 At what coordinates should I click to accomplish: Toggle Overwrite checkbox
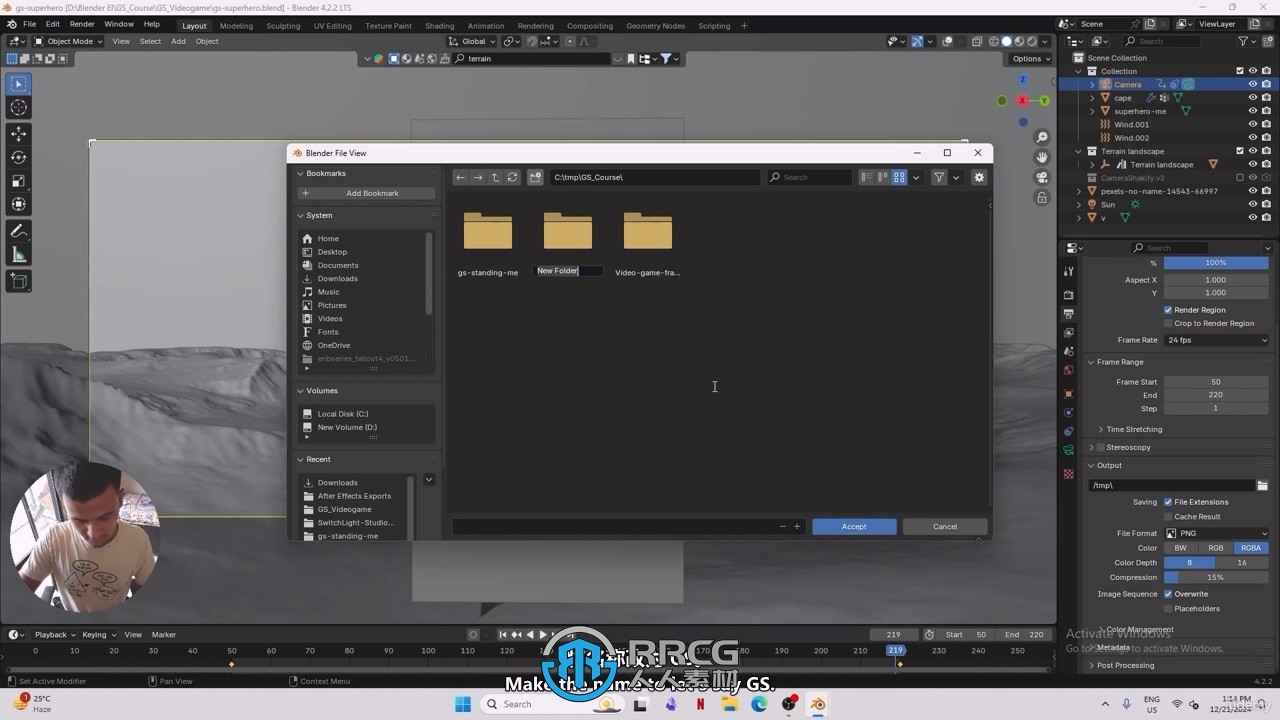point(1168,594)
